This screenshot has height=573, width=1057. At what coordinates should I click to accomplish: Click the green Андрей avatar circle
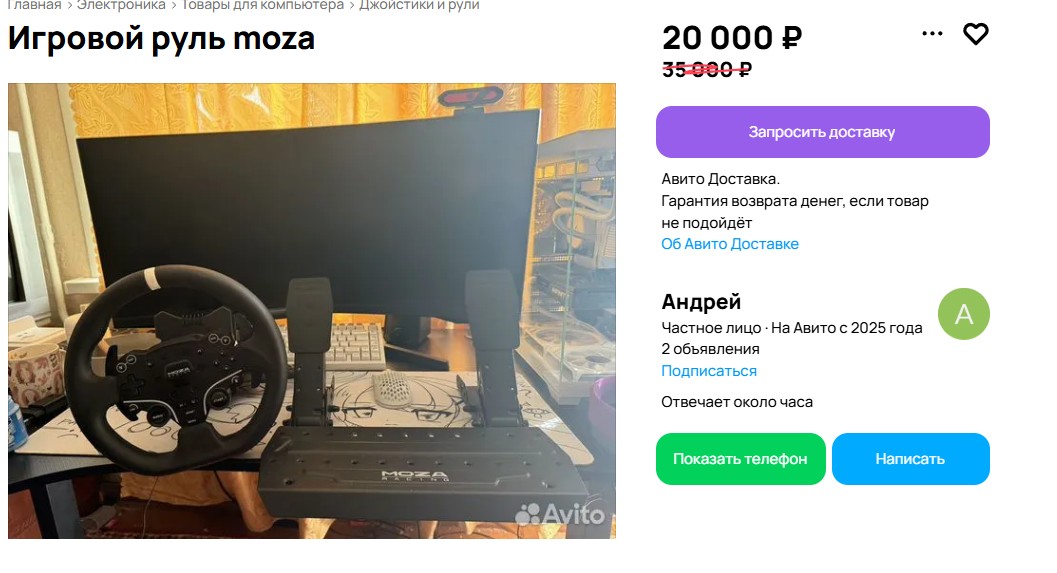point(963,314)
